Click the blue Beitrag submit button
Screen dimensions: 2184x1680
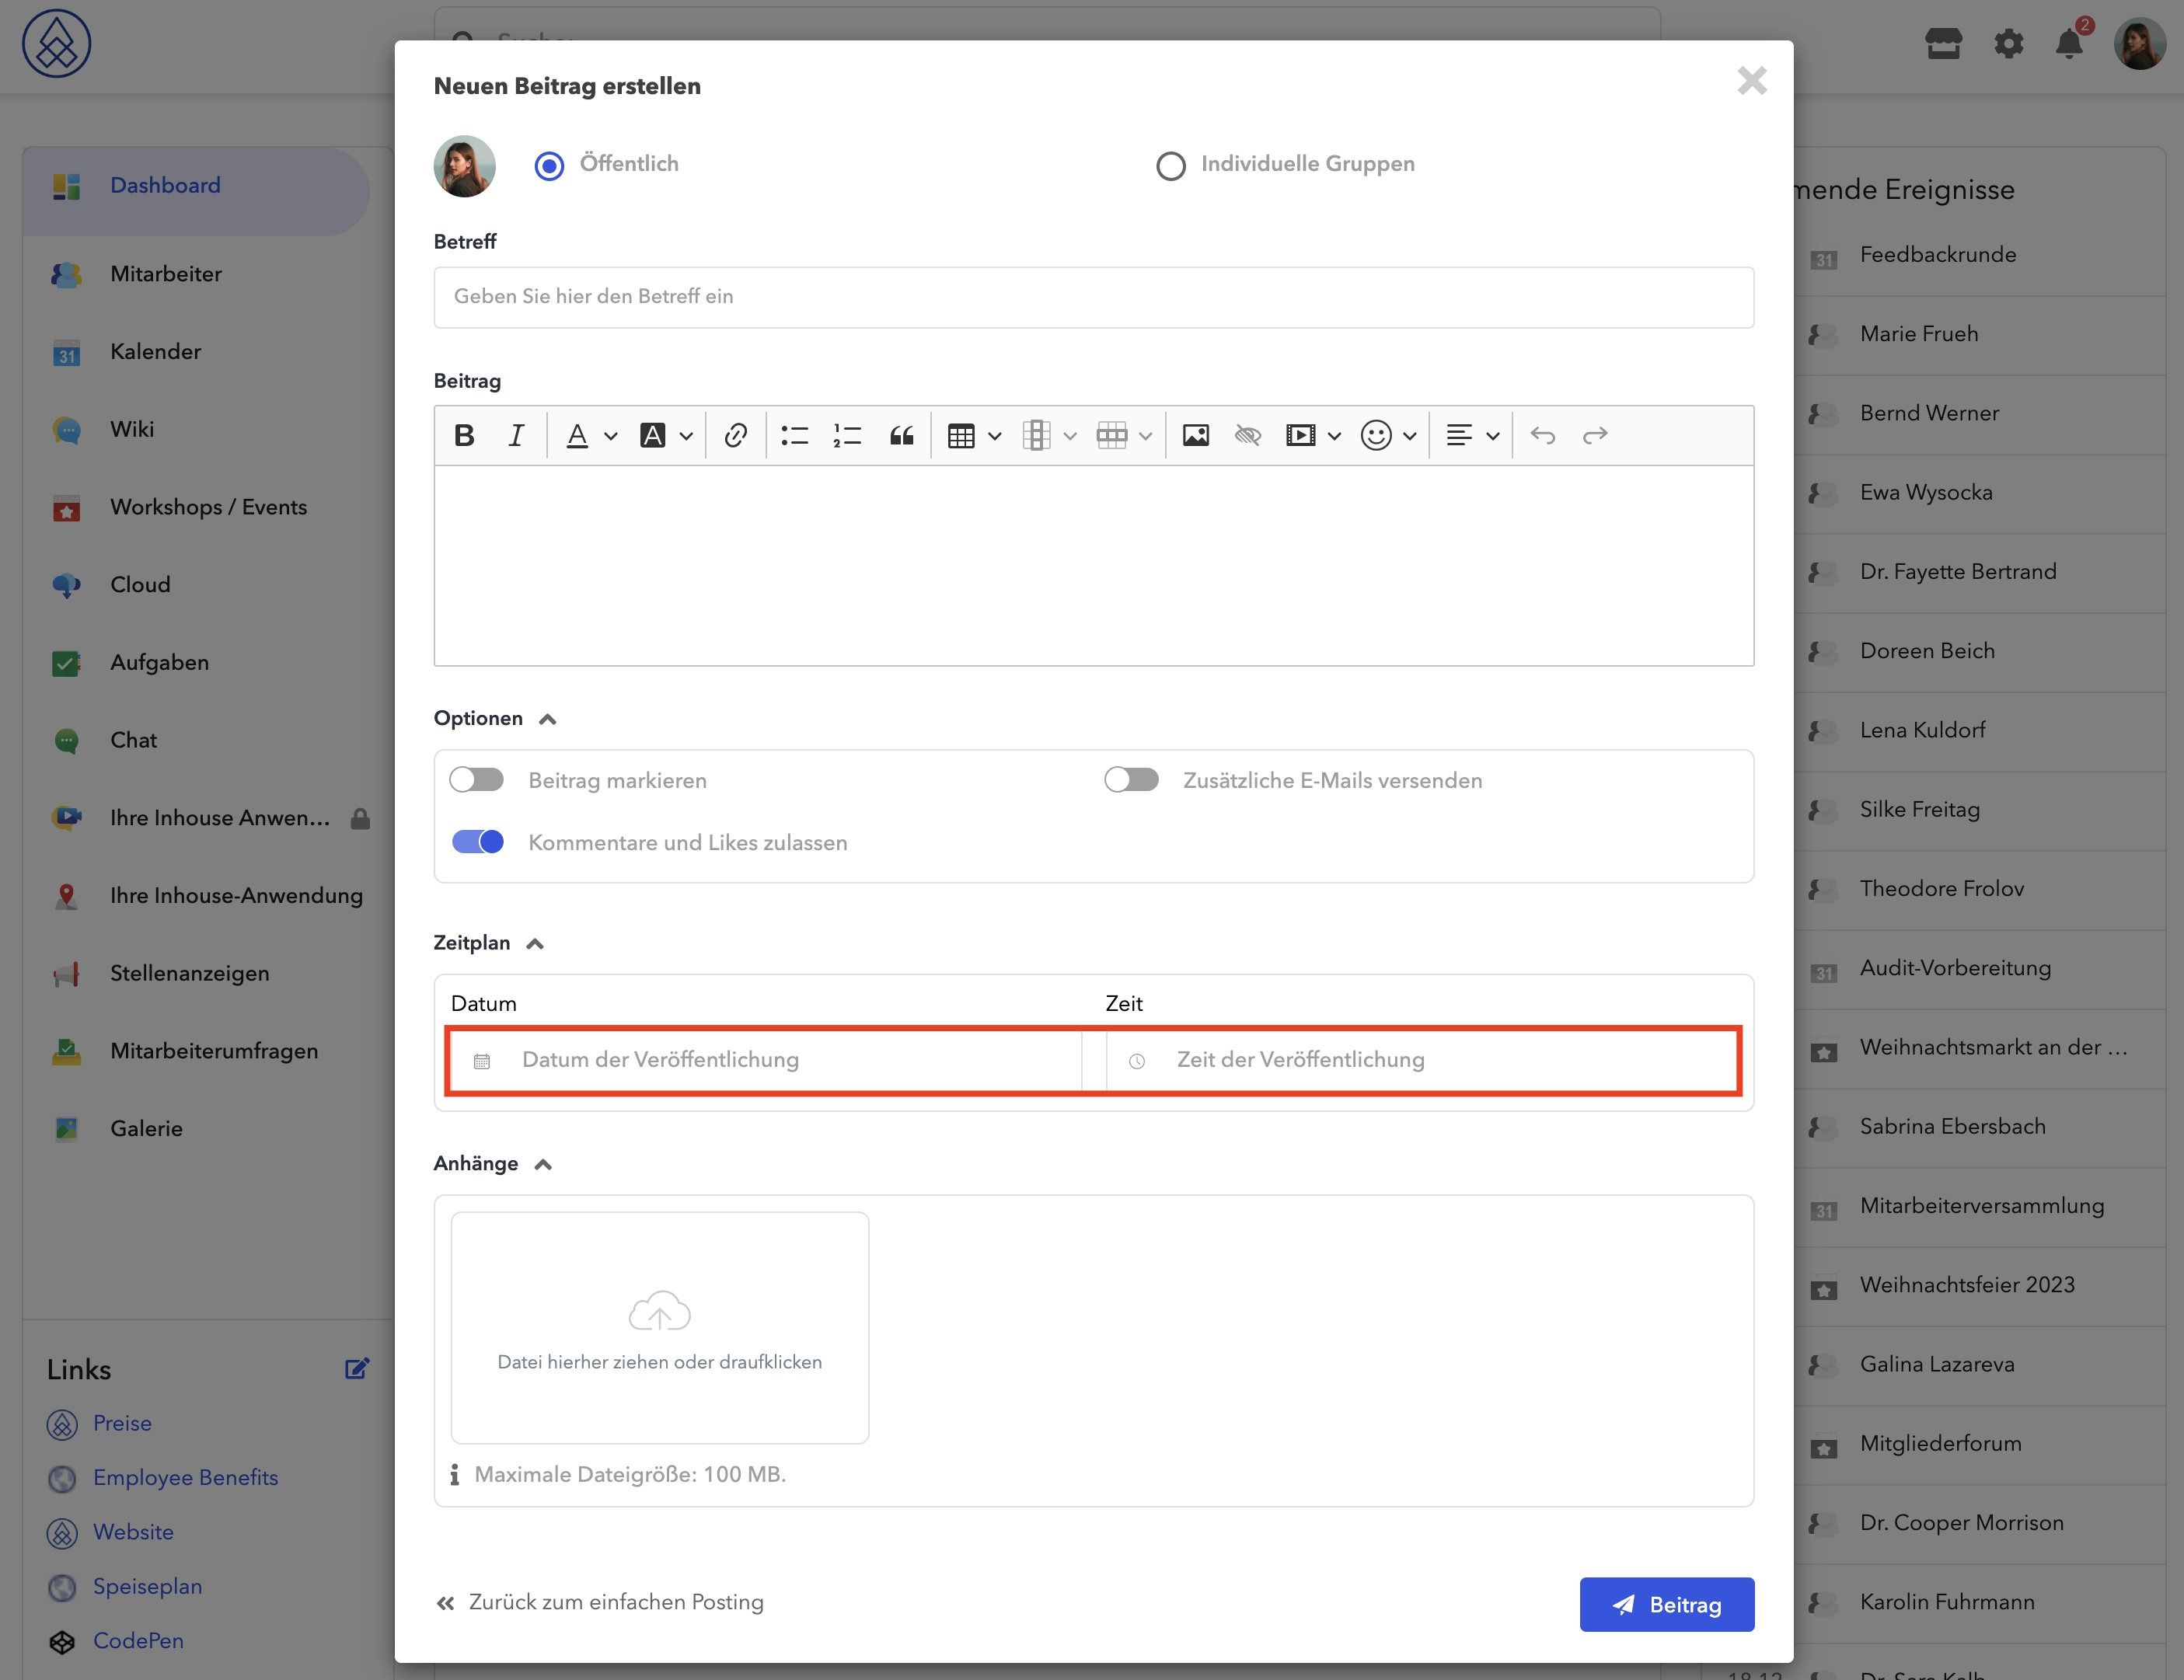click(1666, 1604)
